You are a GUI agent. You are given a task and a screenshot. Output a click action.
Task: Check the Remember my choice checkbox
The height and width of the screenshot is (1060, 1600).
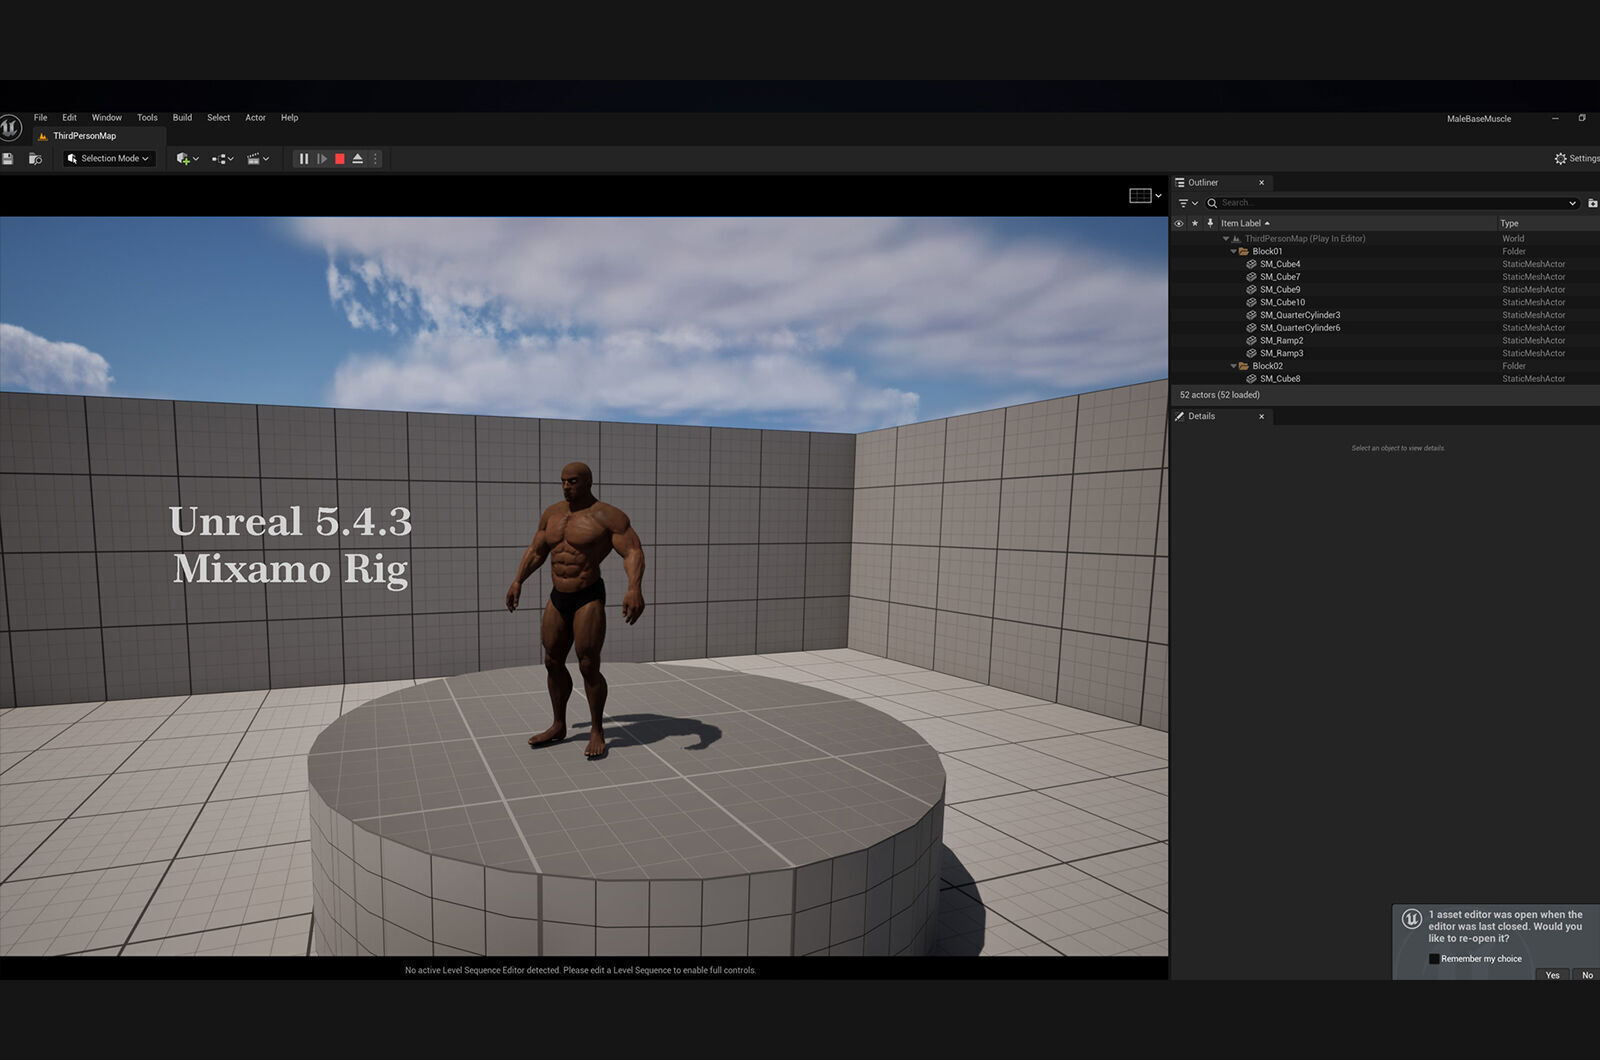(1434, 959)
